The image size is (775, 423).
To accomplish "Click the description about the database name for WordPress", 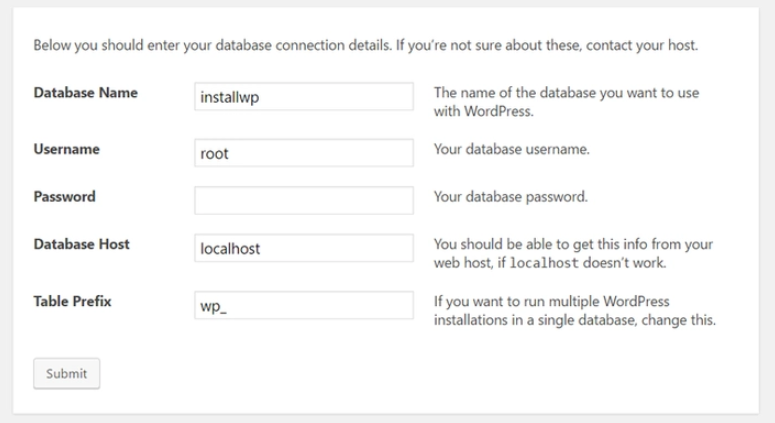I will [566, 102].
